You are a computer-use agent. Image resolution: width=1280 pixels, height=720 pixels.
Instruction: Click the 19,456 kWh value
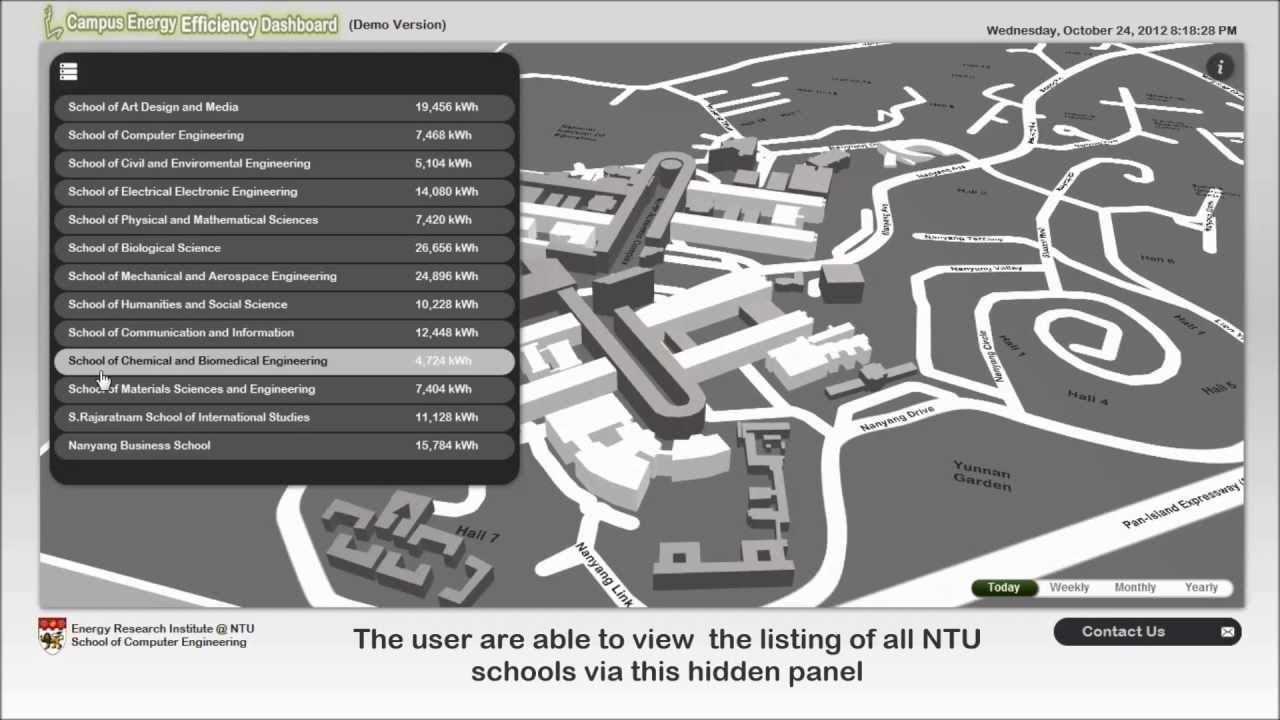446,107
